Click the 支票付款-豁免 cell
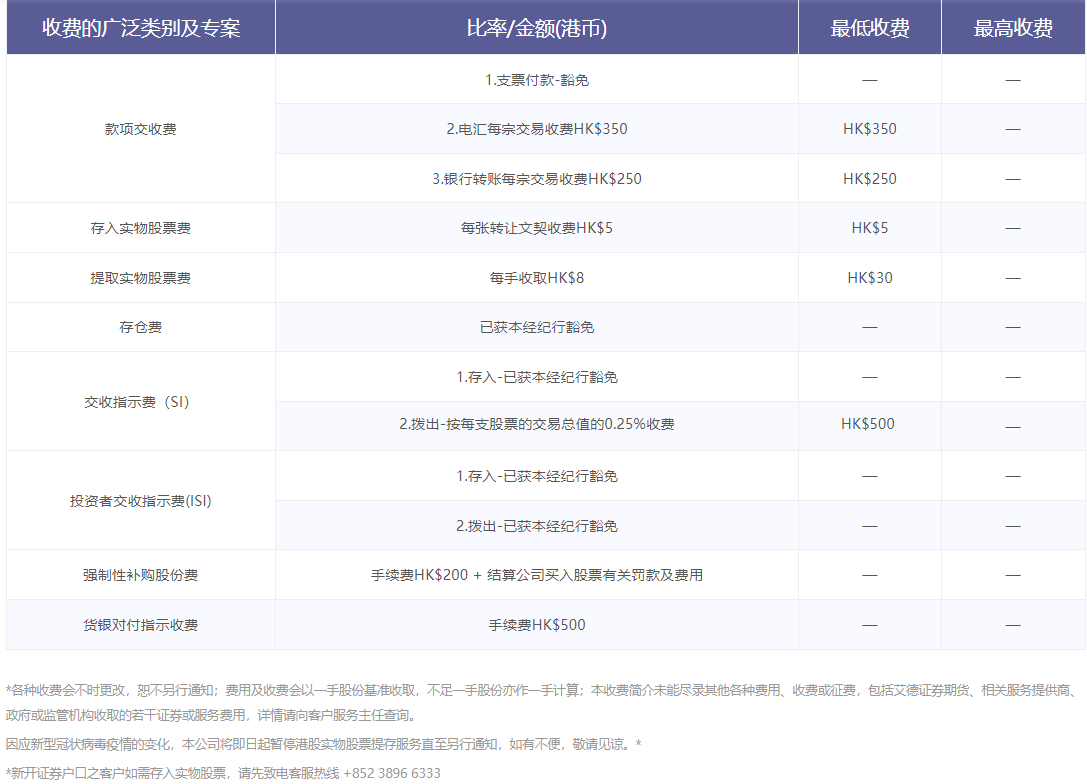 click(536, 78)
